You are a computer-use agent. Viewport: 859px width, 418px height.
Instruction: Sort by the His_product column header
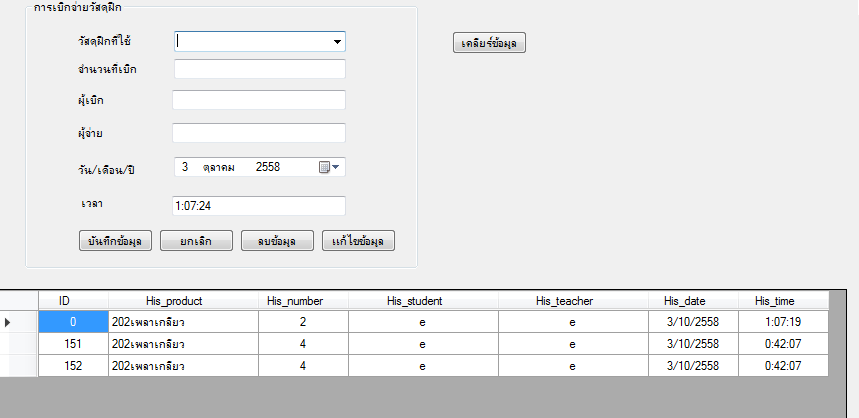(x=184, y=300)
